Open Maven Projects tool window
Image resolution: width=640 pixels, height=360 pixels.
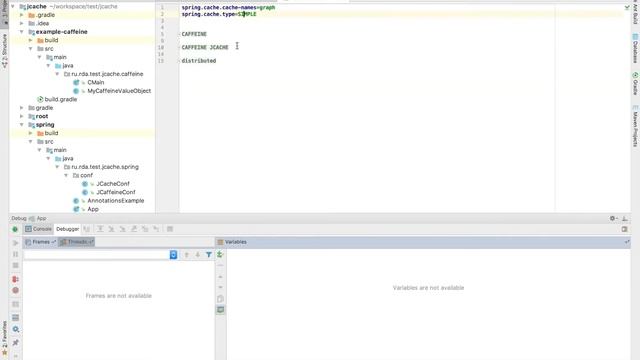point(636,126)
